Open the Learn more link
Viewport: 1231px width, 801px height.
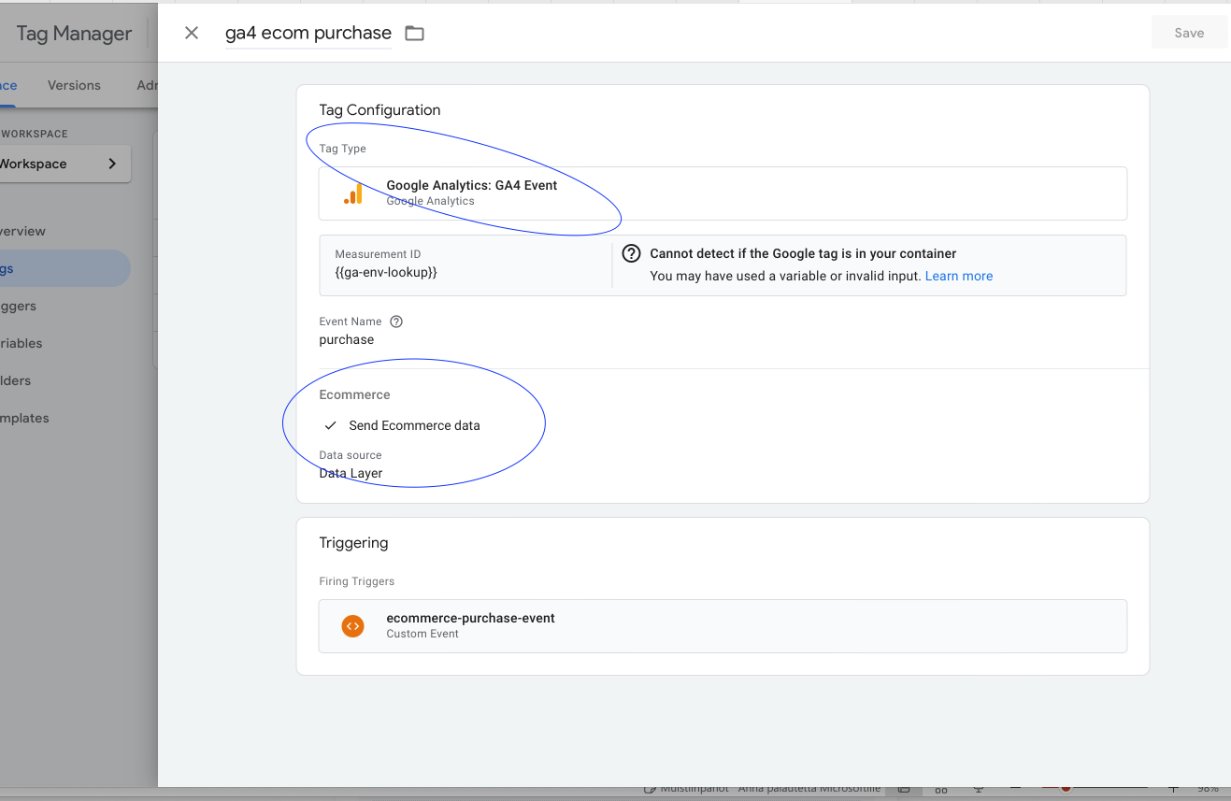click(x=958, y=276)
